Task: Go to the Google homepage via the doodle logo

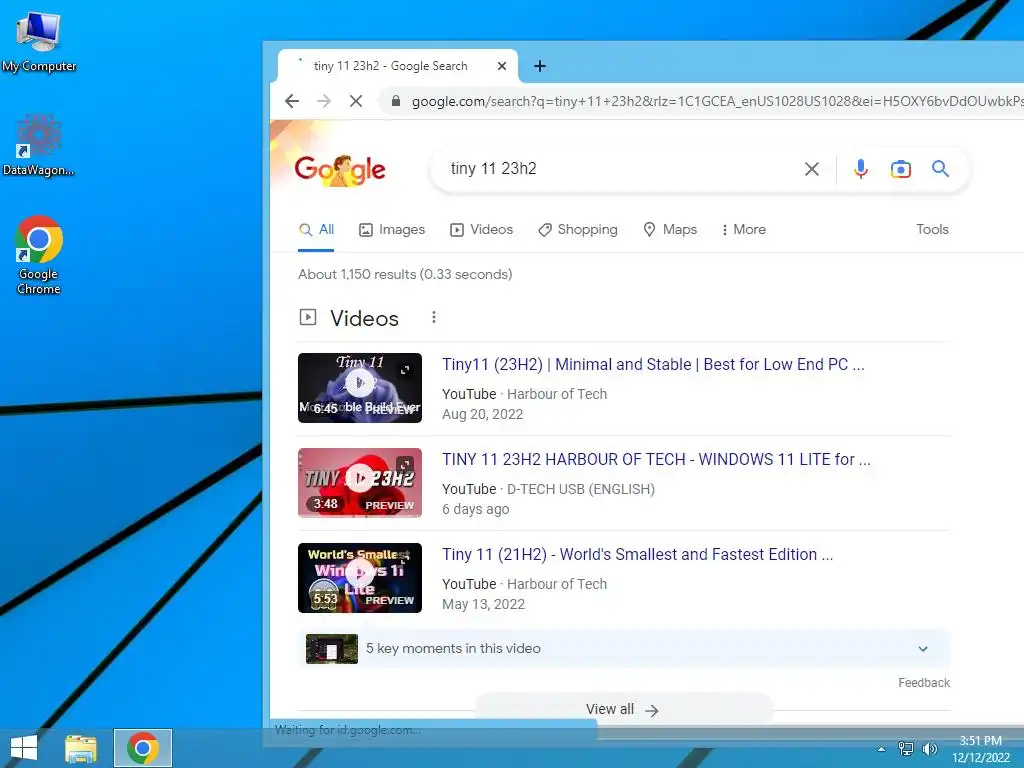Action: tap(340, 170)
